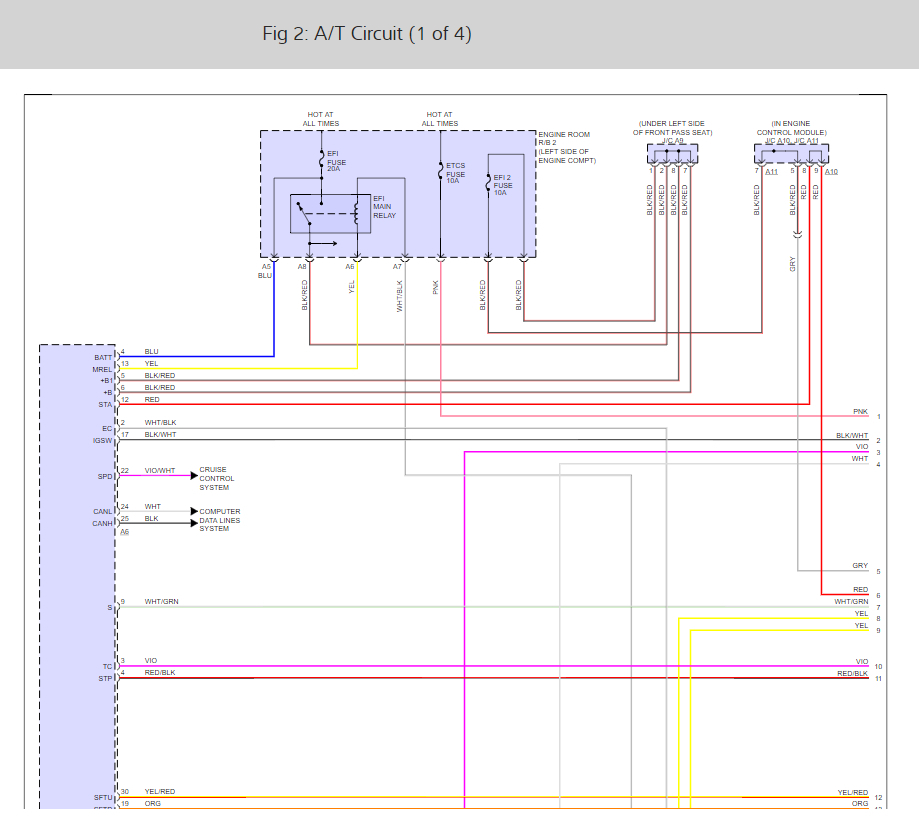The height and width of the screenshot is (835, 919).
Task: Click underlined A6 connector reference below CANH
Action: pos(124,531)
